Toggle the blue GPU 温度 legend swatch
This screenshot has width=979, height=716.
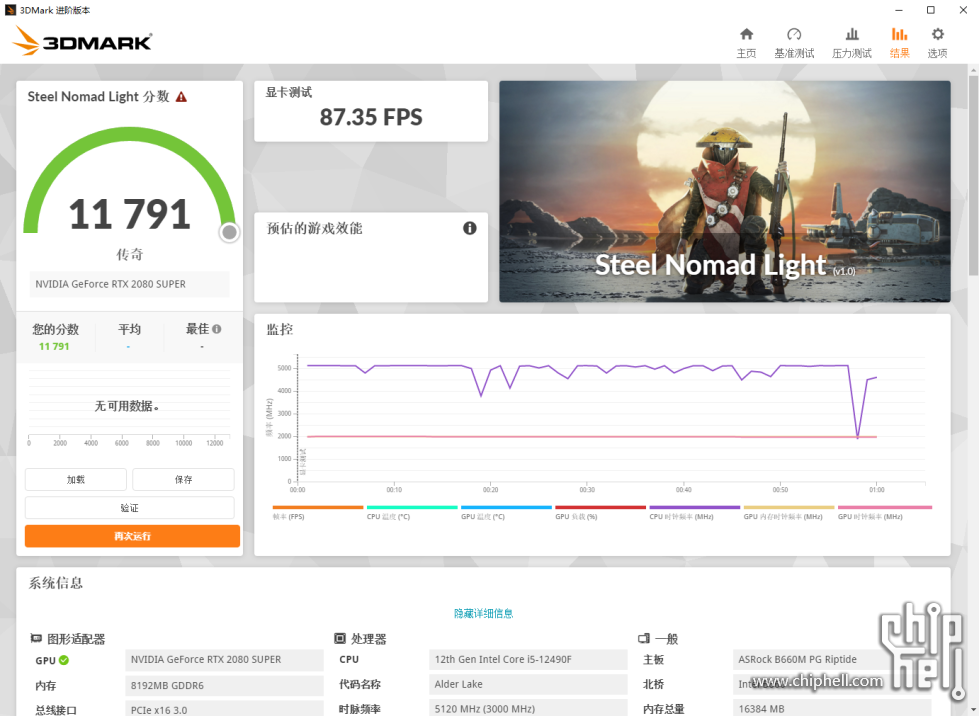[506, 508]
